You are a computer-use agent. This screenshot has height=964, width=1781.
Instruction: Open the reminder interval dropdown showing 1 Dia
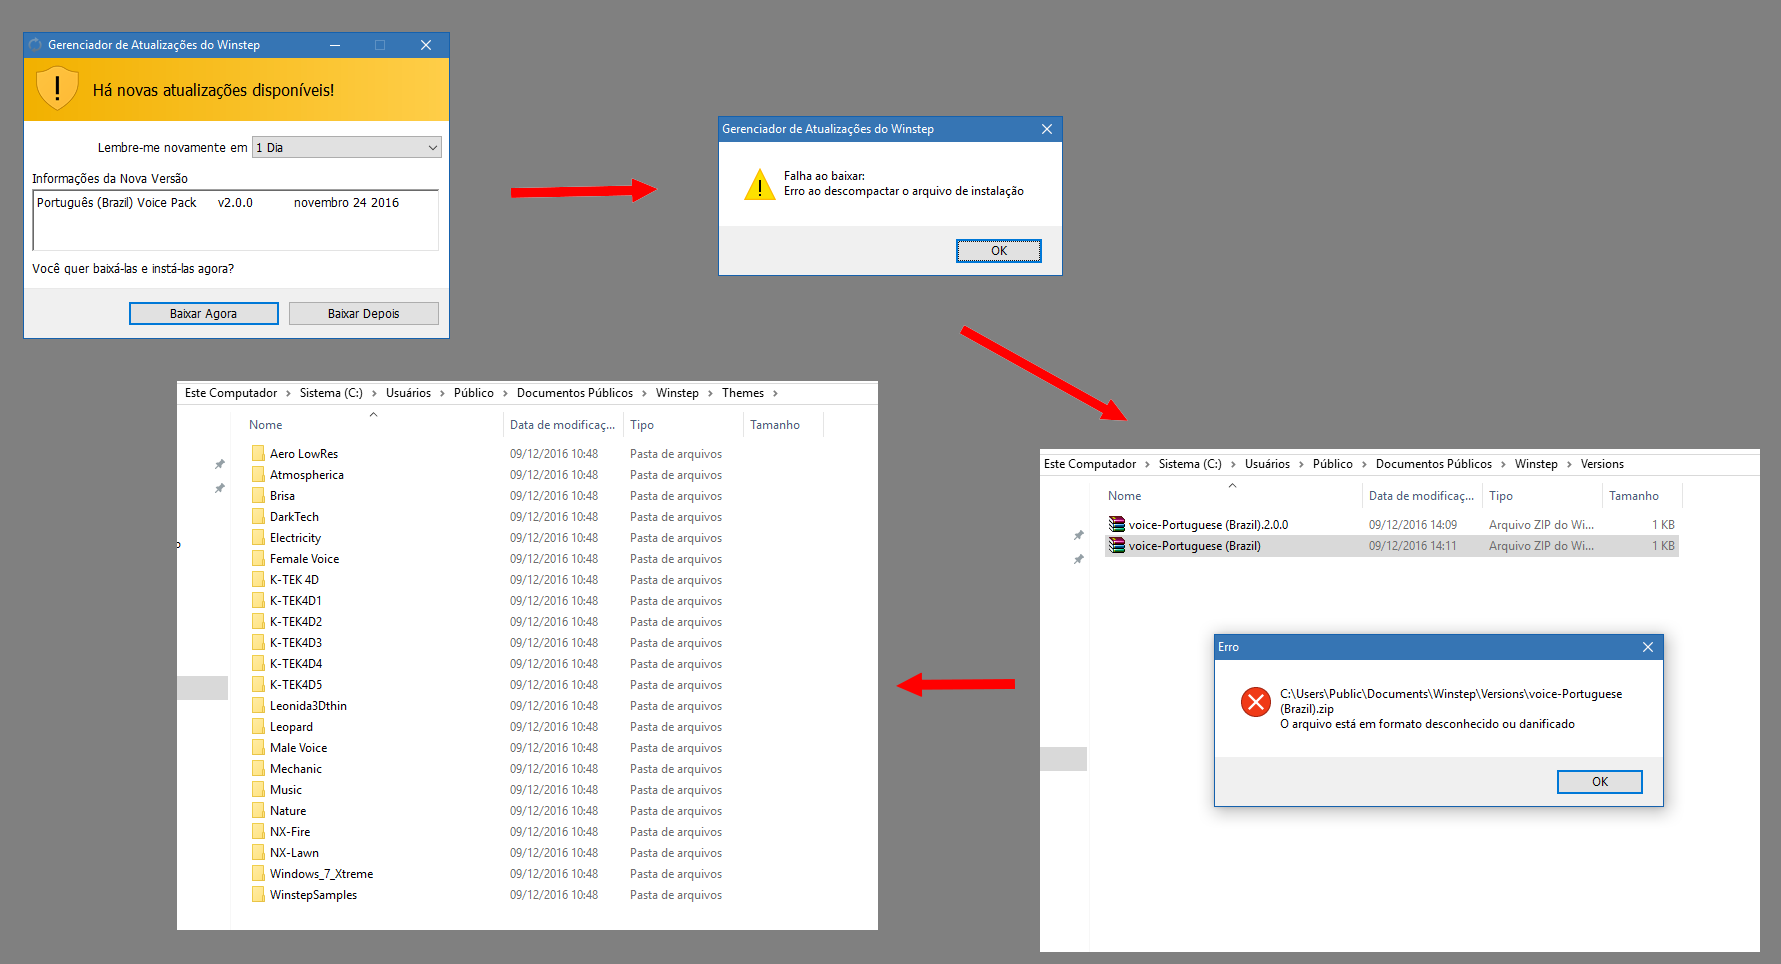pyautogui.click(x=346, y=147)
